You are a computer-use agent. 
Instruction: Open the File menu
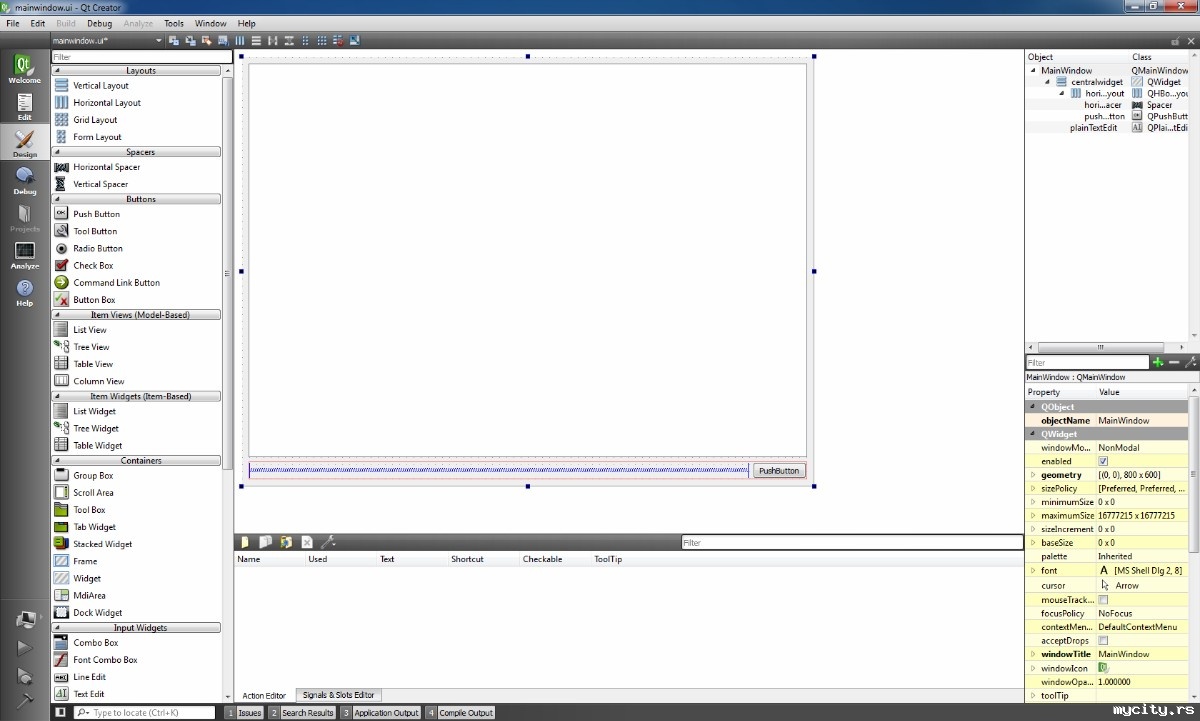coord(13,23)
